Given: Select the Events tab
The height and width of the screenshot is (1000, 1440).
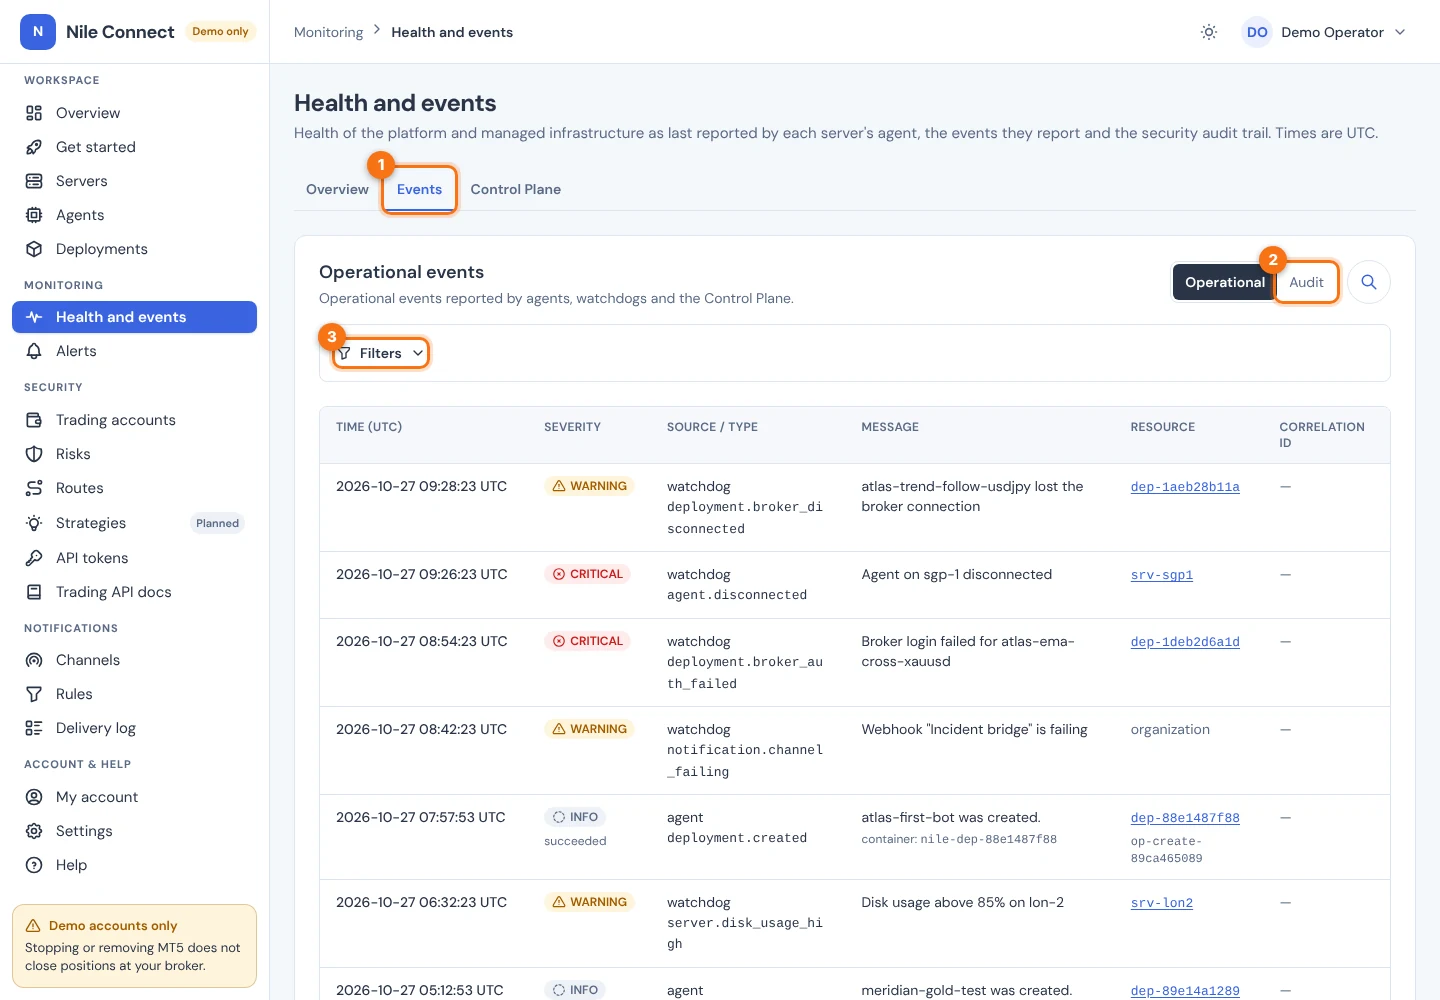Looking at the screenshot, I should (x=419, y=189).
